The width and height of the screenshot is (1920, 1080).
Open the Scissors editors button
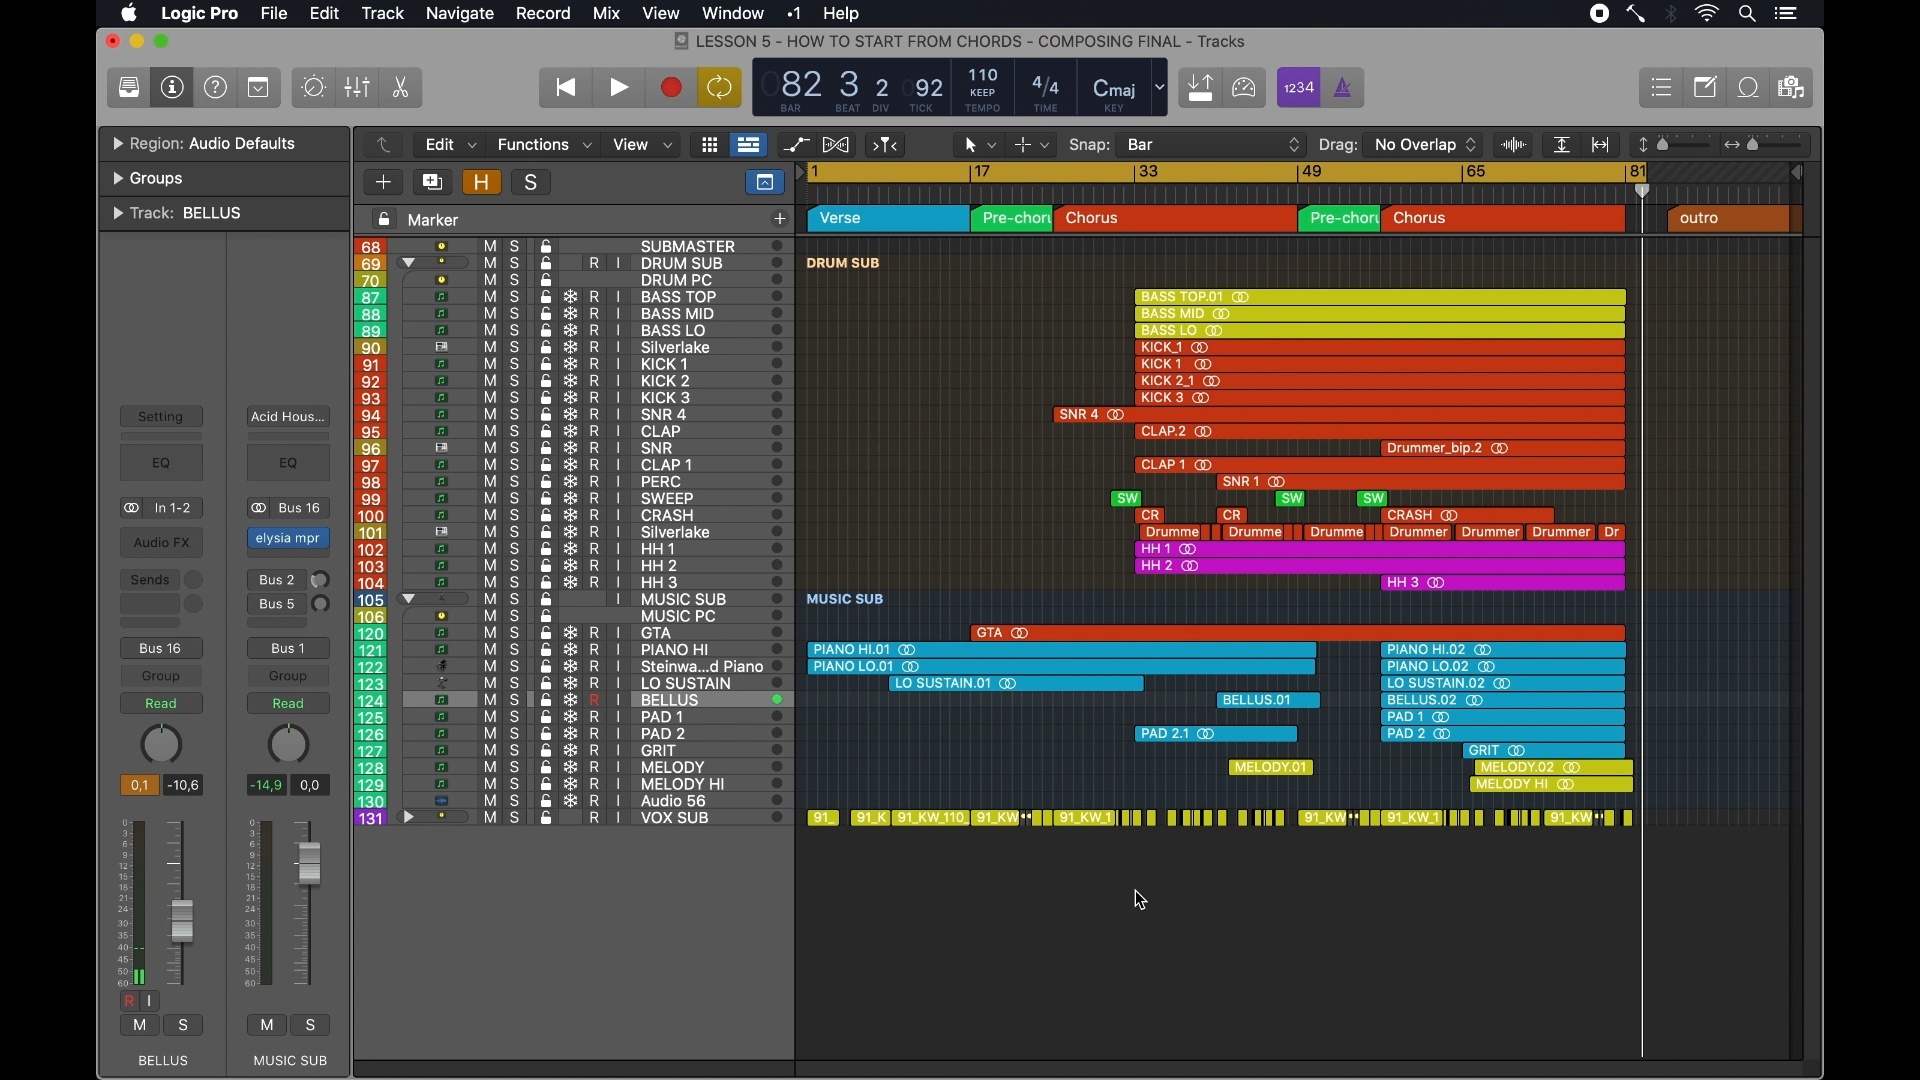pos(401,88)
